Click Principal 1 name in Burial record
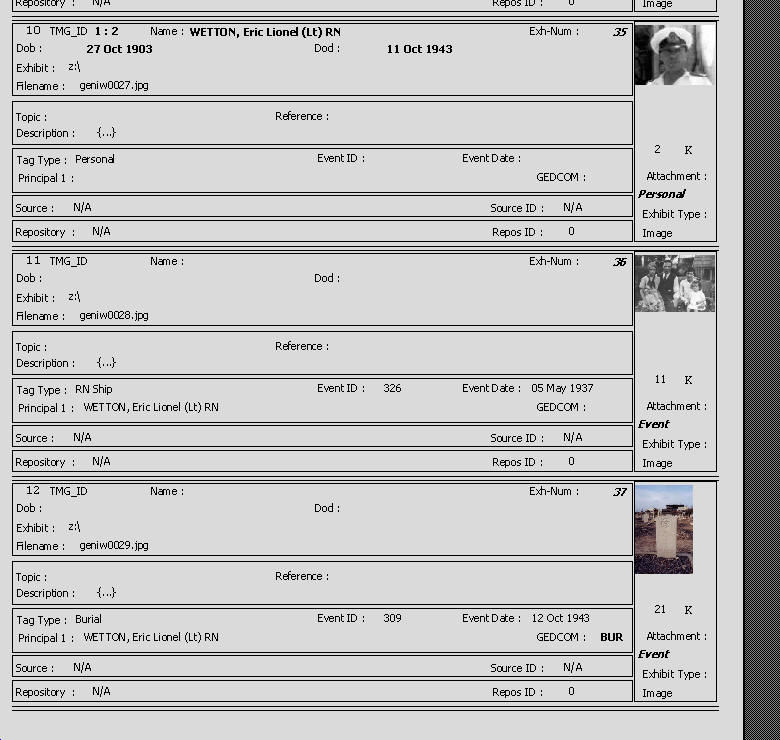The width and height of the screenshot is (780, 740). [x=151, y=637]
